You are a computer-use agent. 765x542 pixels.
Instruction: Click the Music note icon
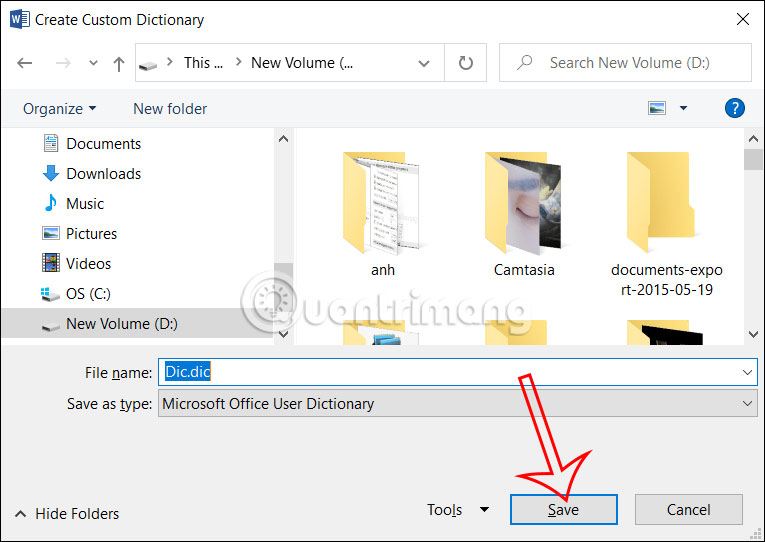tap(50, 203)
